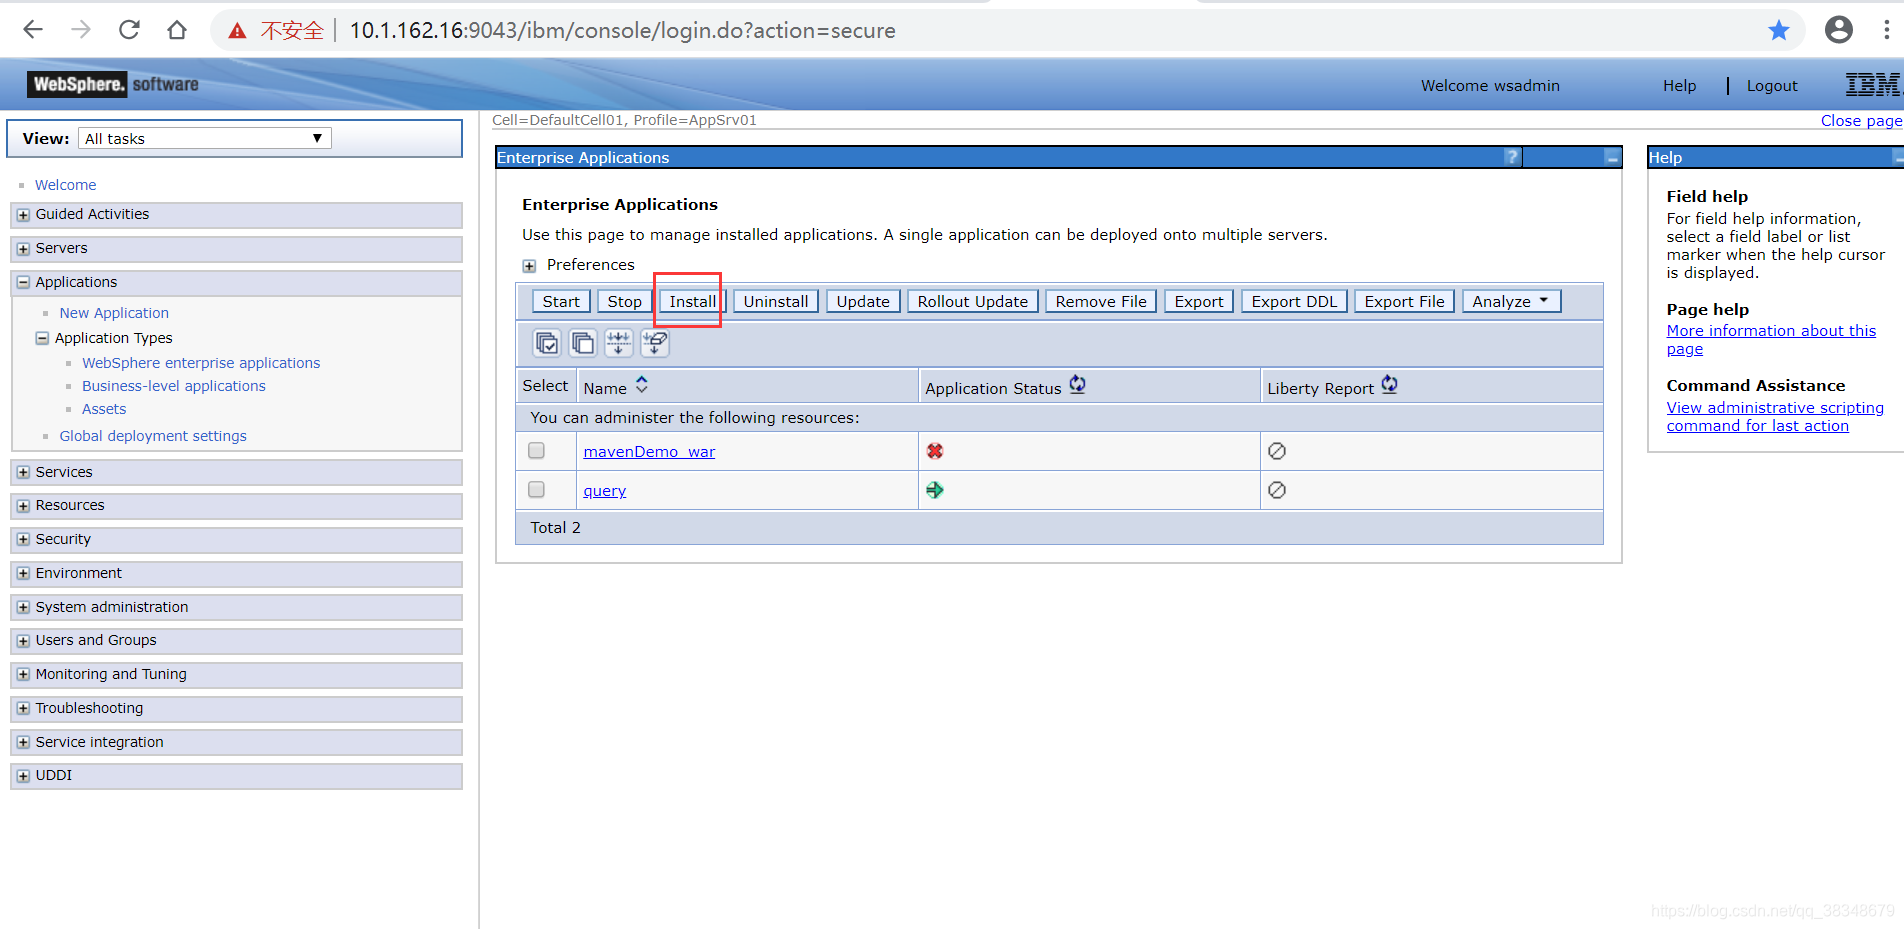The height and width of the screenshot is (929, 1904).
Task: Click the Close page link
Action: (x=1861, y=120)
